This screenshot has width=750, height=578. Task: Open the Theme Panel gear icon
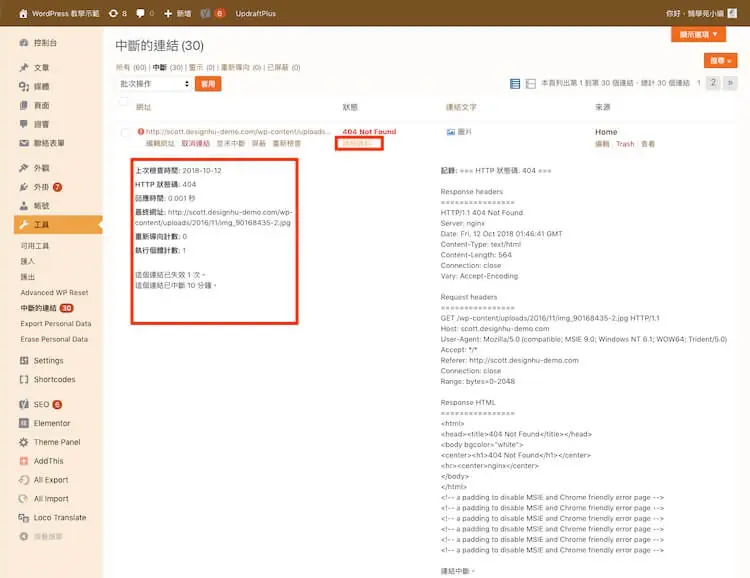click(x=23, y=442)
